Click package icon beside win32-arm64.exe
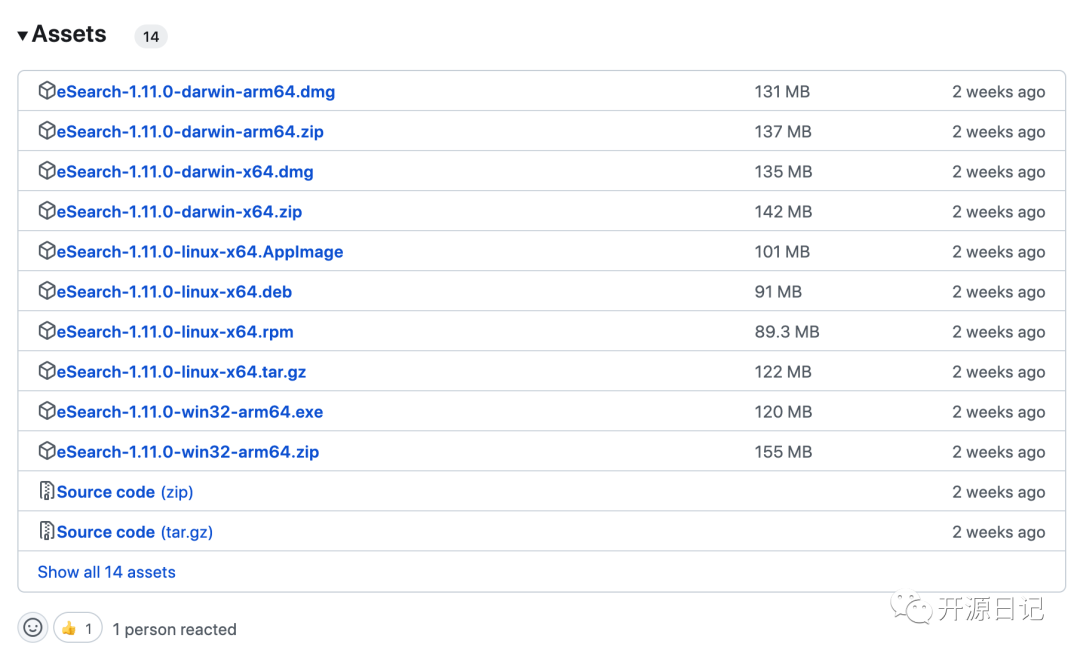The height and width of the screenshot is (656, 1080). coord(46,411)
